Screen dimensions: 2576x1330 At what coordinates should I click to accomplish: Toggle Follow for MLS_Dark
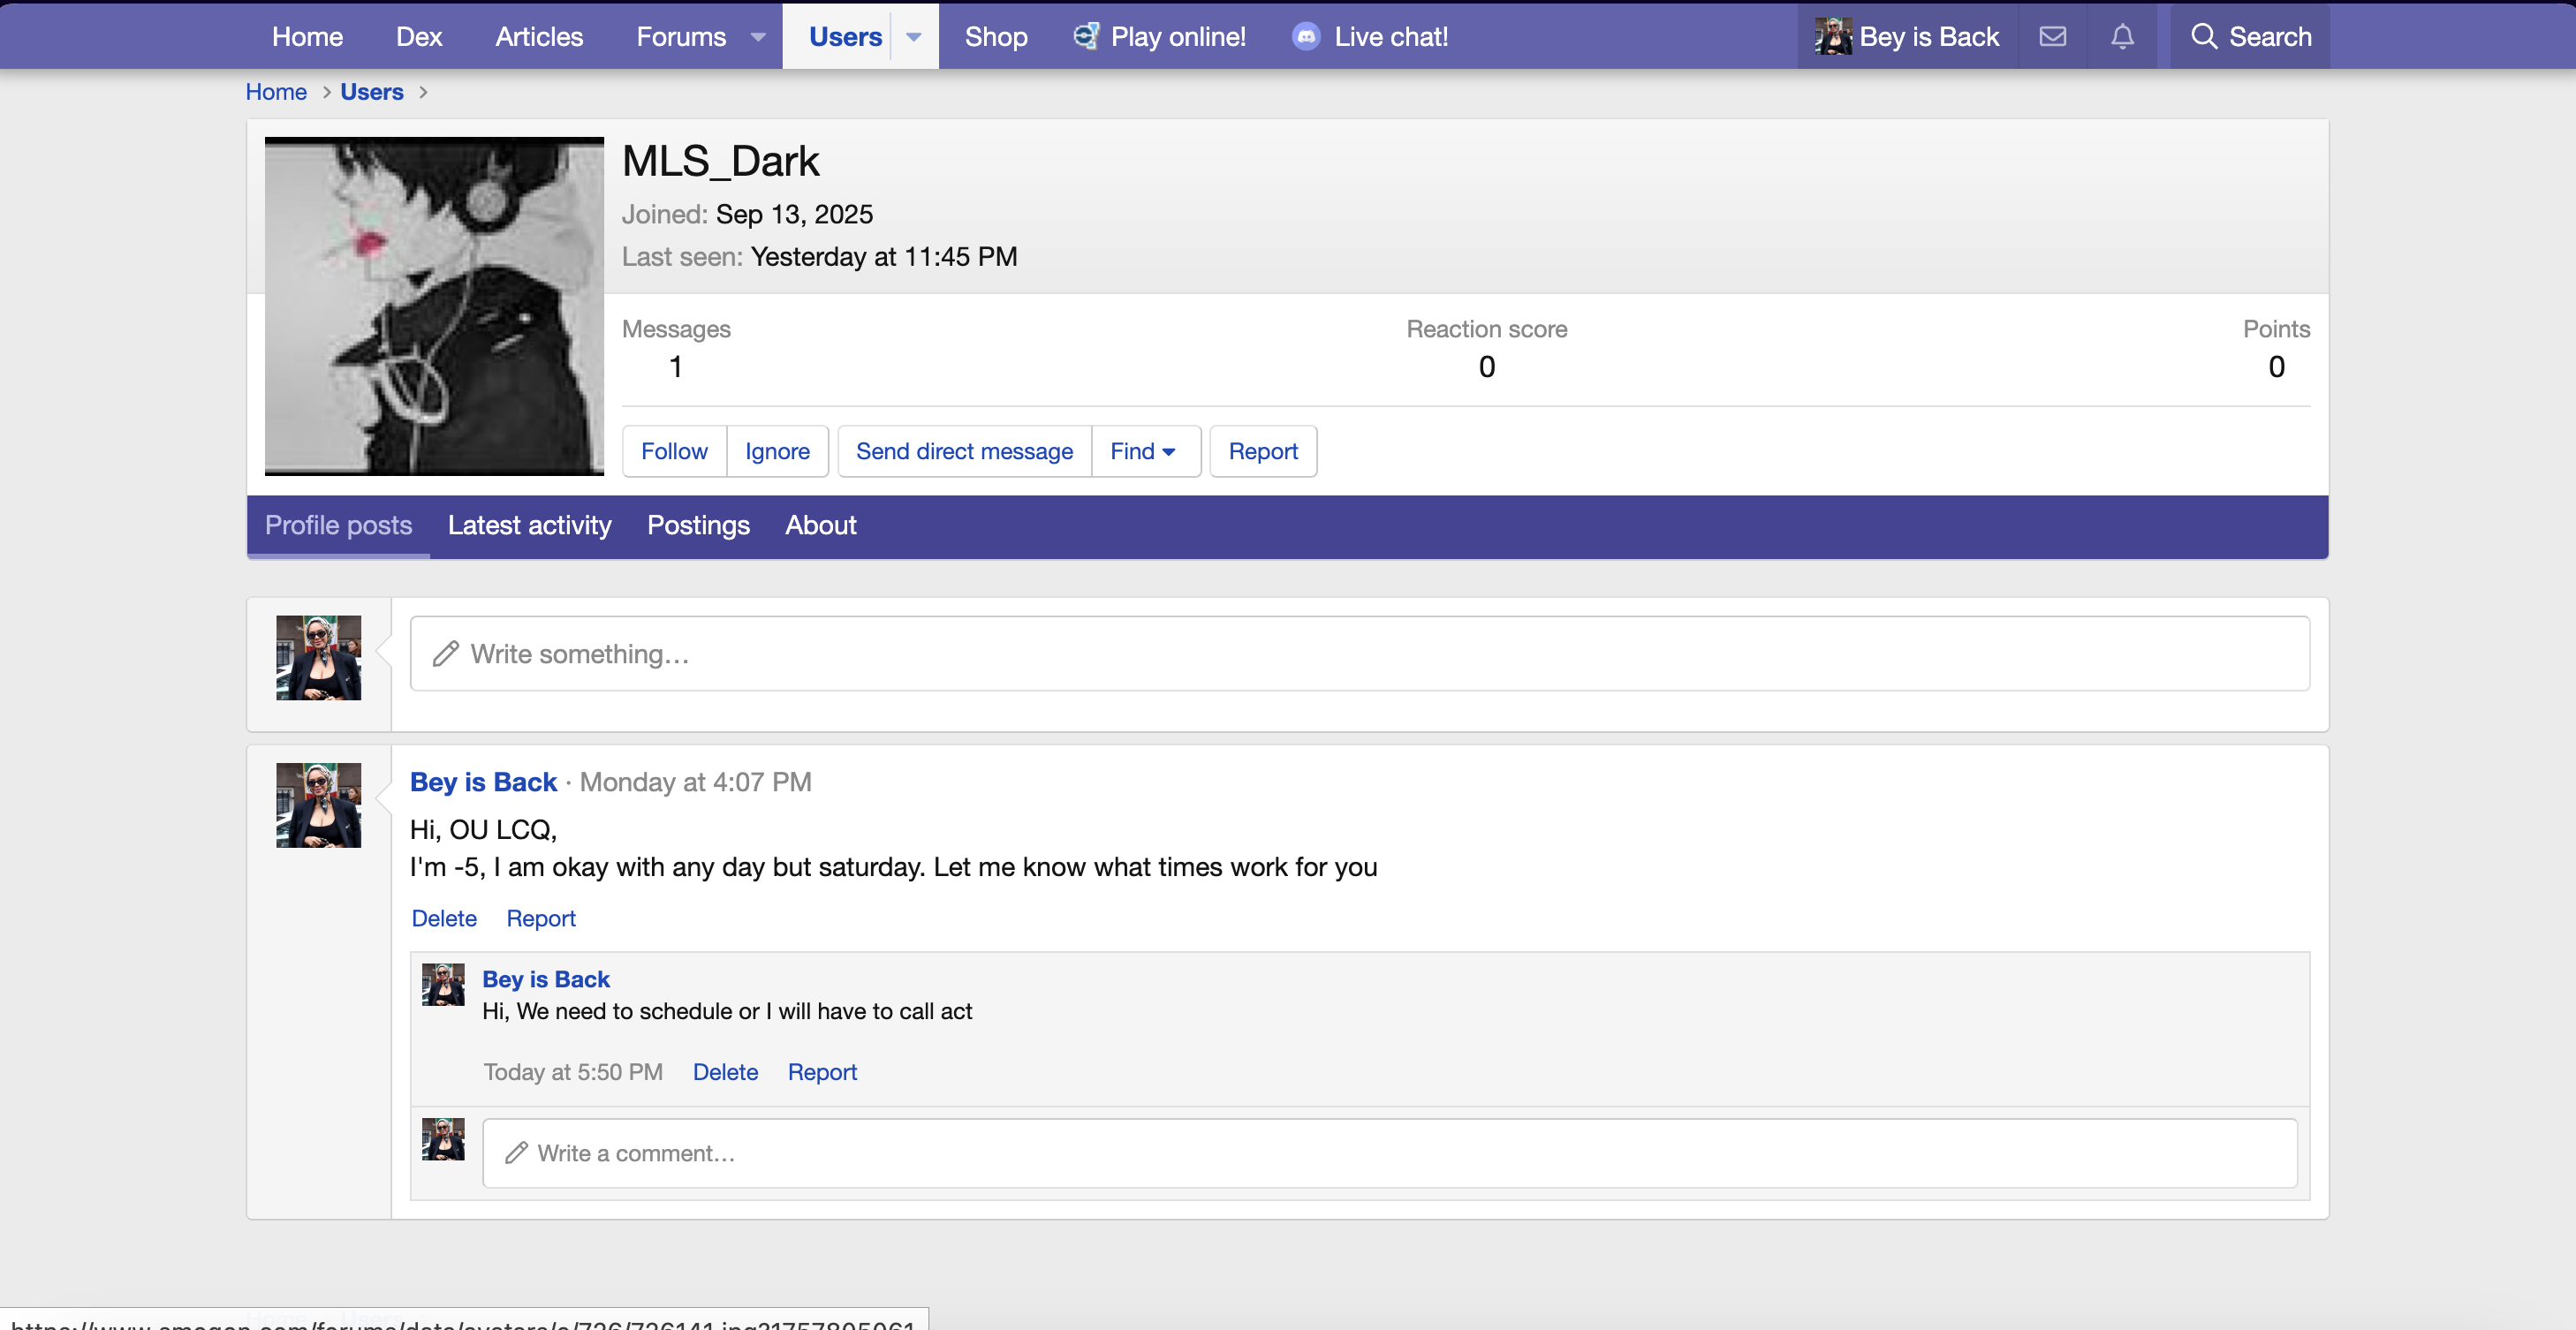(674, 451)
